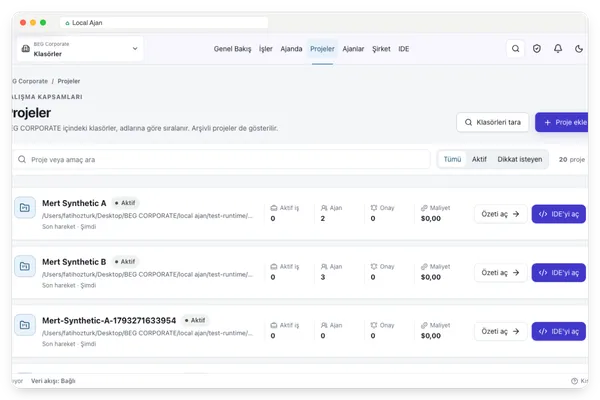Screen dimensions: 600x400
Task: Select the Dikkat isteyen filter
Action: 520,159
